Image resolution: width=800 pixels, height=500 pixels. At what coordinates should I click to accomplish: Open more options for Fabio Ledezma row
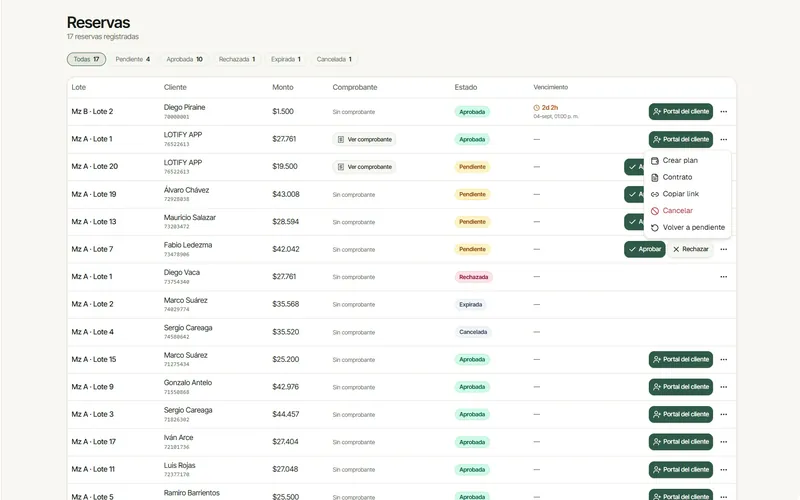tap(723, 249)
